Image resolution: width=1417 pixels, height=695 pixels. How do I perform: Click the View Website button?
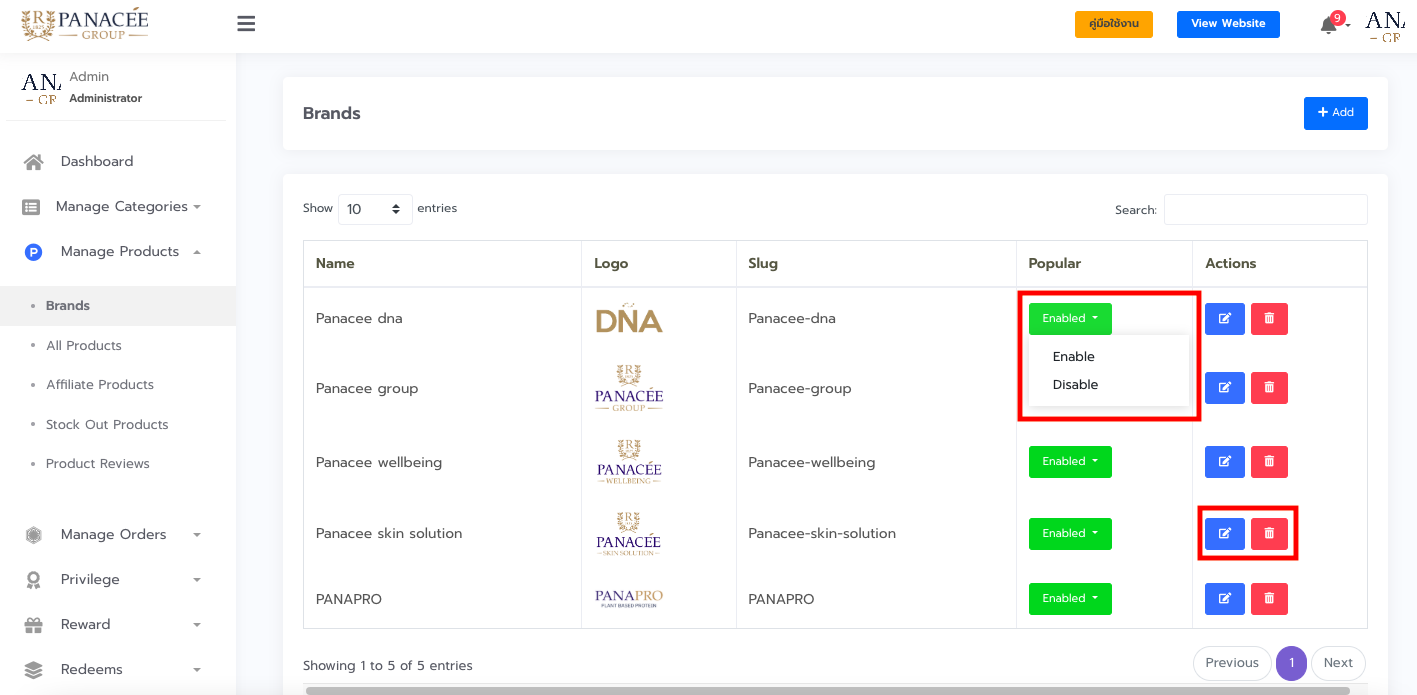[x=1228, y=24]
